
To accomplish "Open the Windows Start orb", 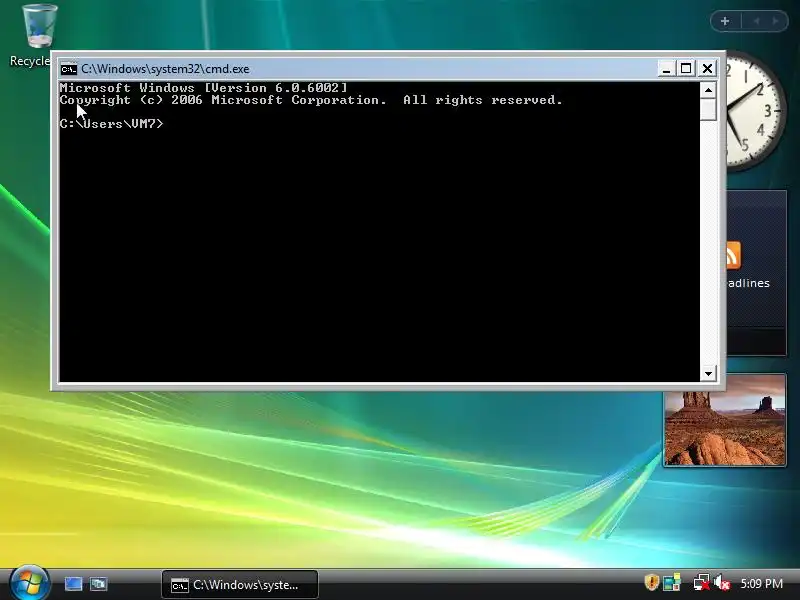I will 29,583.
